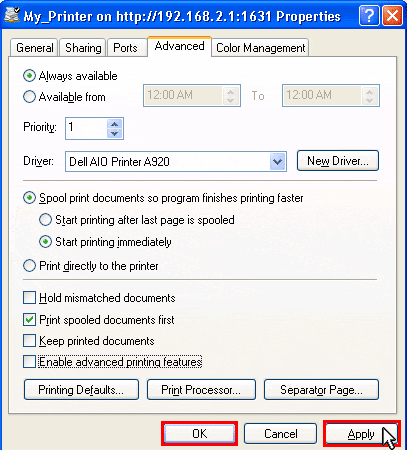Viewport: 407px width, 450px height.
Task: Open the Color Management tab
Action: point(260,48)
